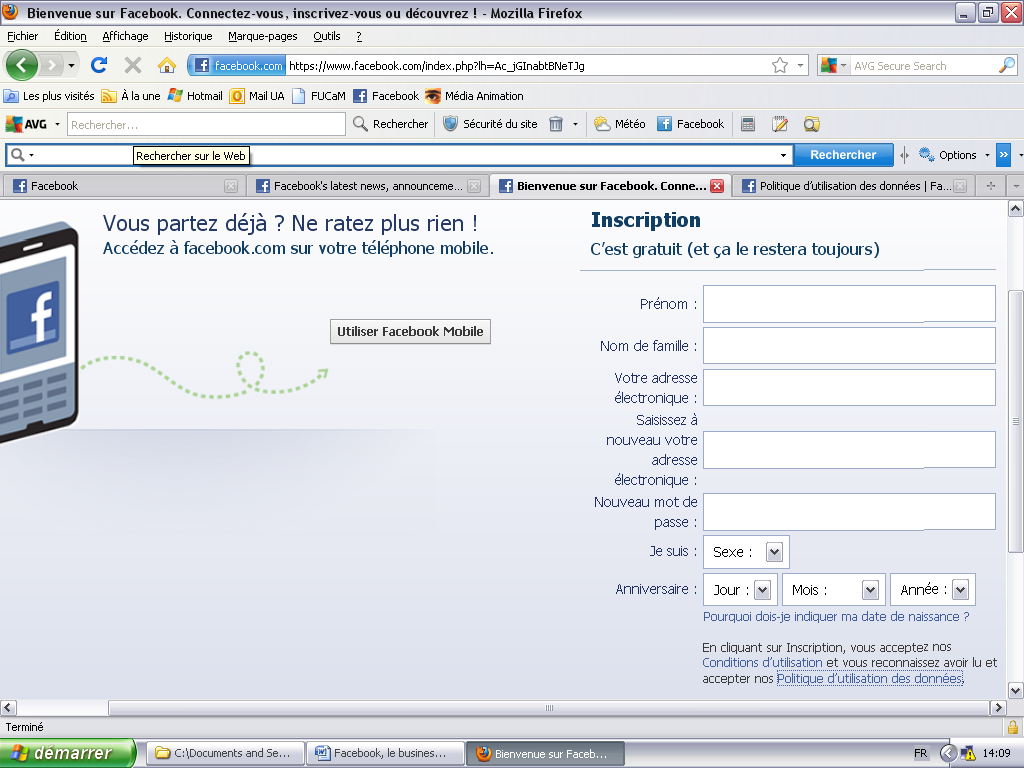The image size is (1024, 768).
Task: Open the AVG toolbar calculator icon
Action: coord(748,124)
